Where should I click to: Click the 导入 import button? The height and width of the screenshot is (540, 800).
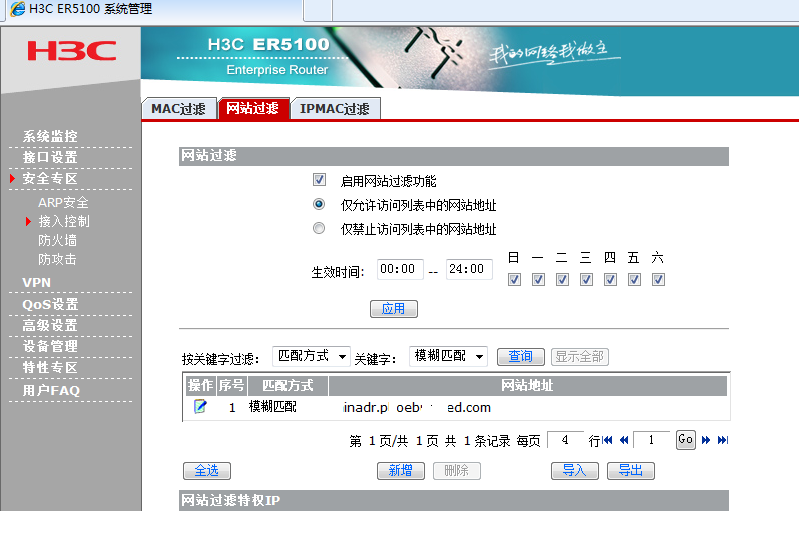point(574,471)
